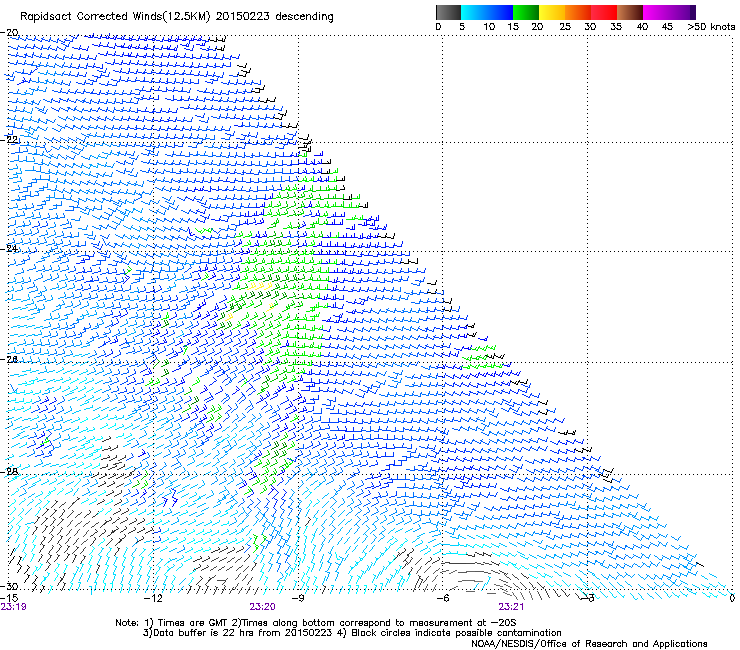Image resolution: width=740 pixels, height=650 pixels.
Task: Click the date '20150223 descending' in title
Action: tap(275, 17)
